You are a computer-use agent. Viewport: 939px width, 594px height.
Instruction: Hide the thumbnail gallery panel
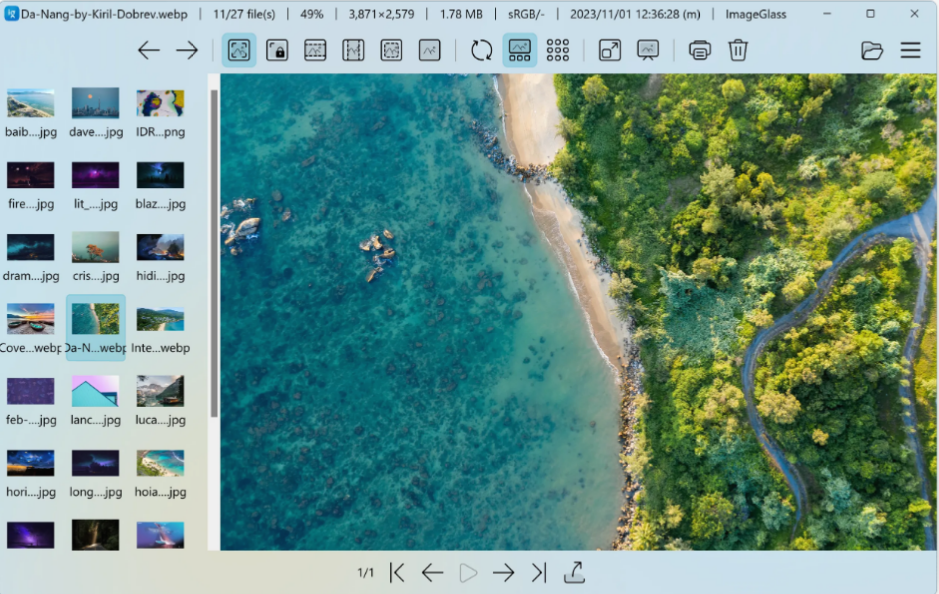click(x=519, y=50)
